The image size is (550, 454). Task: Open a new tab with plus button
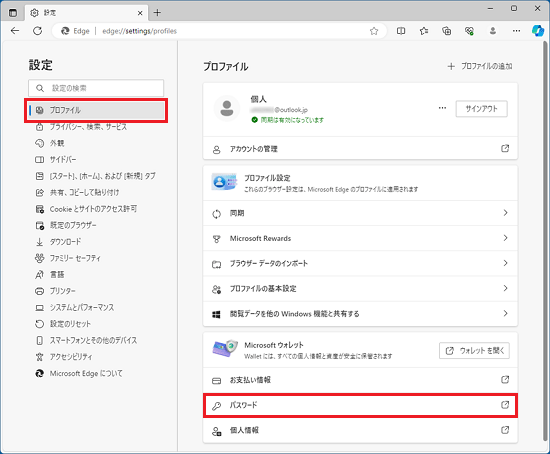157,13
